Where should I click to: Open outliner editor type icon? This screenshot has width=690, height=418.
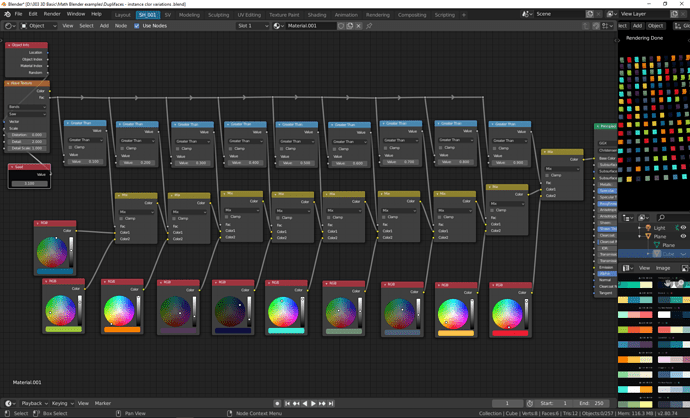point(628,218)
